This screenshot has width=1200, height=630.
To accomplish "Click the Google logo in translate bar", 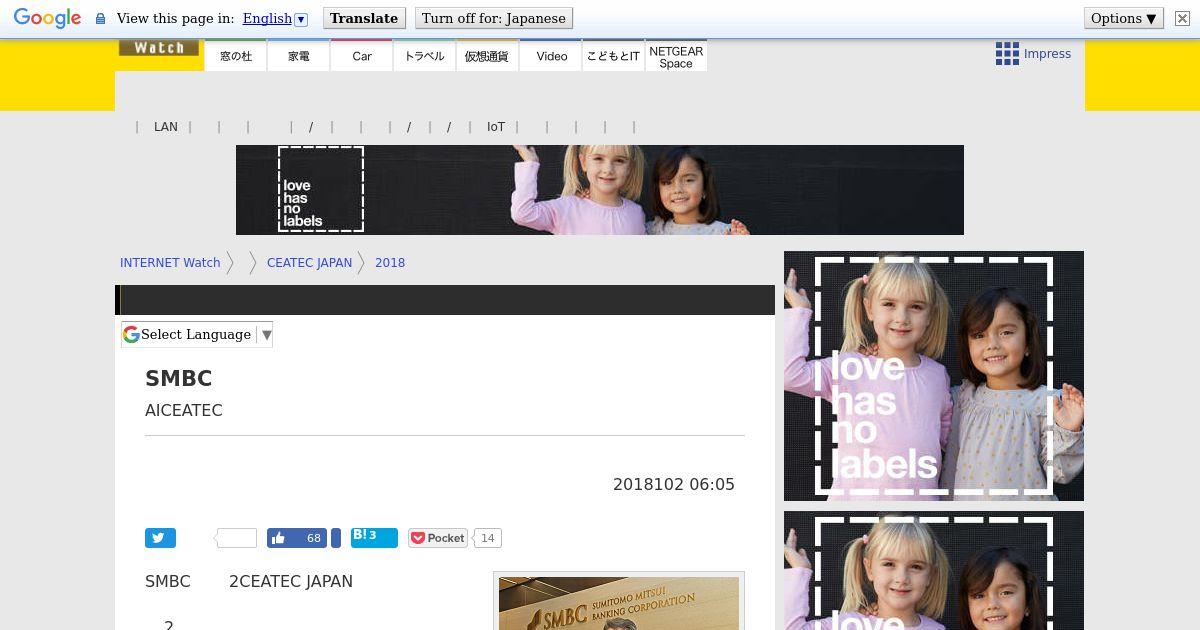I will tap(47, 18).
